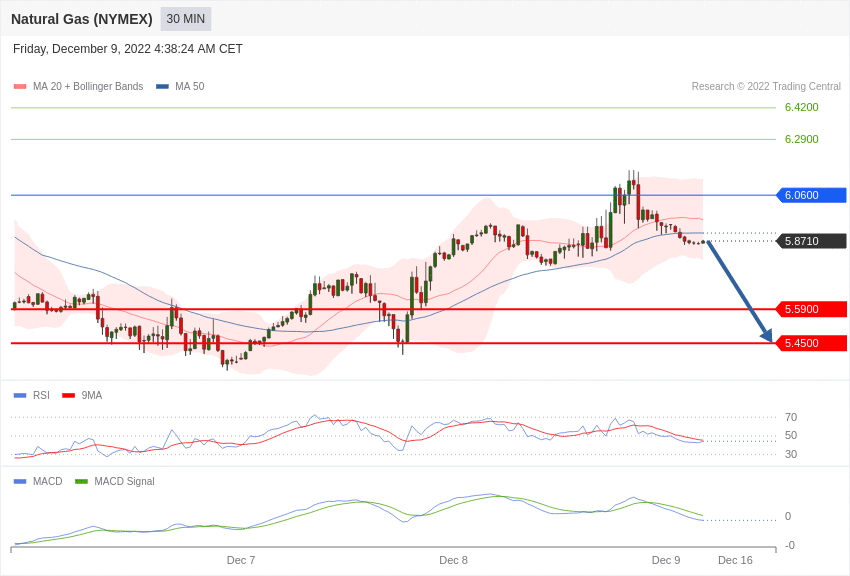Click the Natural Gas (NYMEX) title

(82, 19)
